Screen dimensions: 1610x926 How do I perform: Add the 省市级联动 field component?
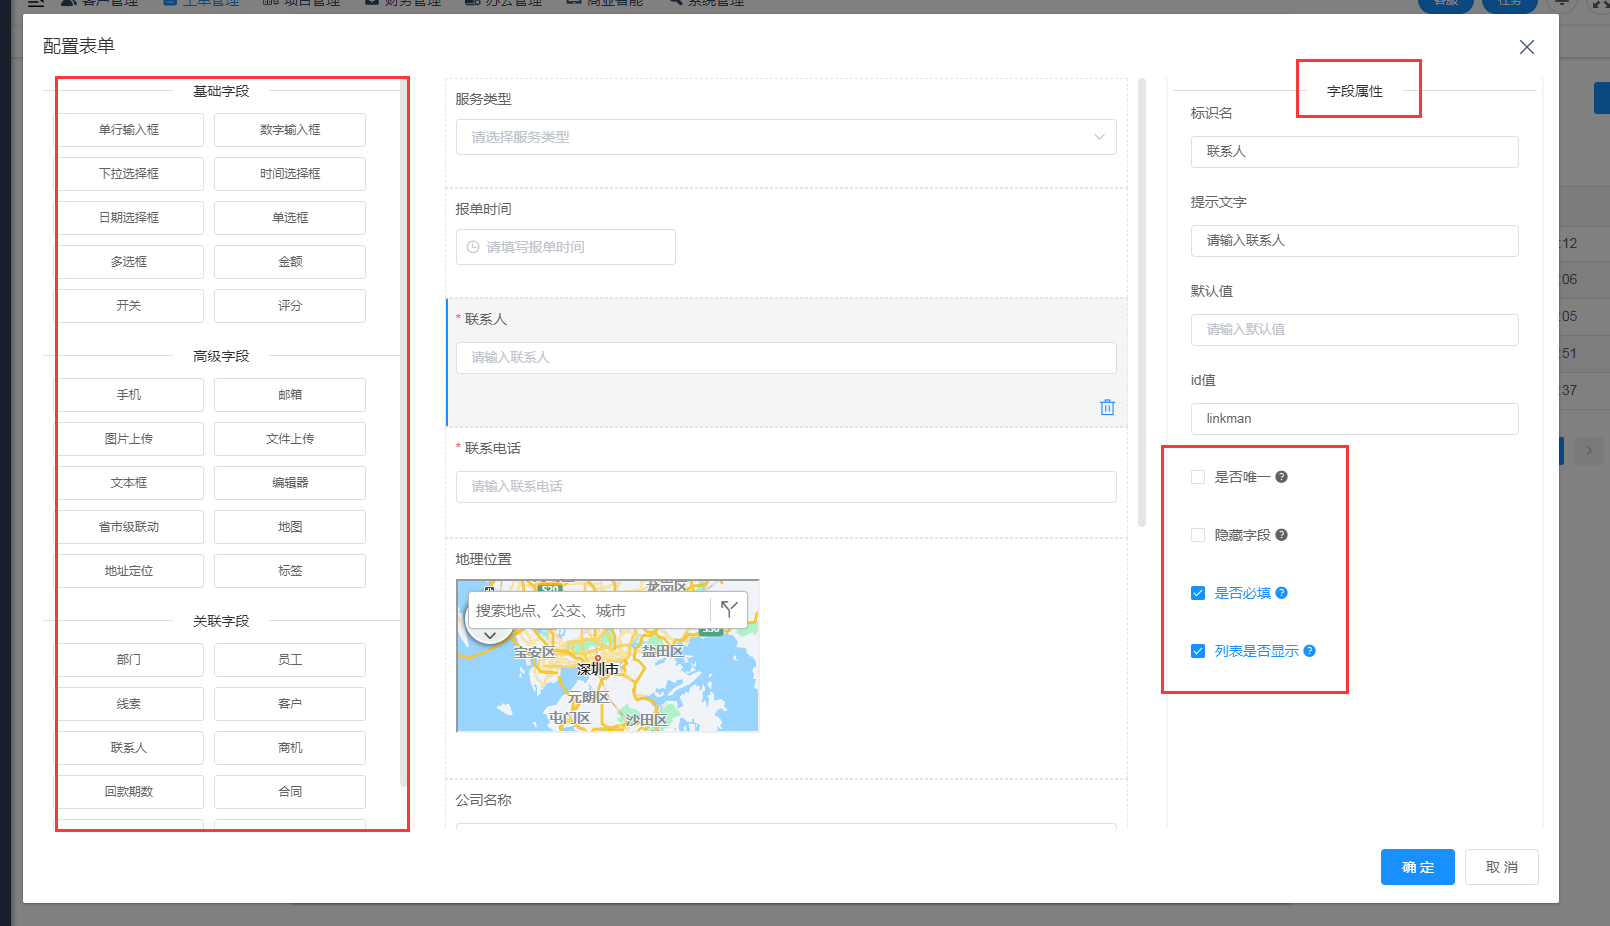[129, 527]
